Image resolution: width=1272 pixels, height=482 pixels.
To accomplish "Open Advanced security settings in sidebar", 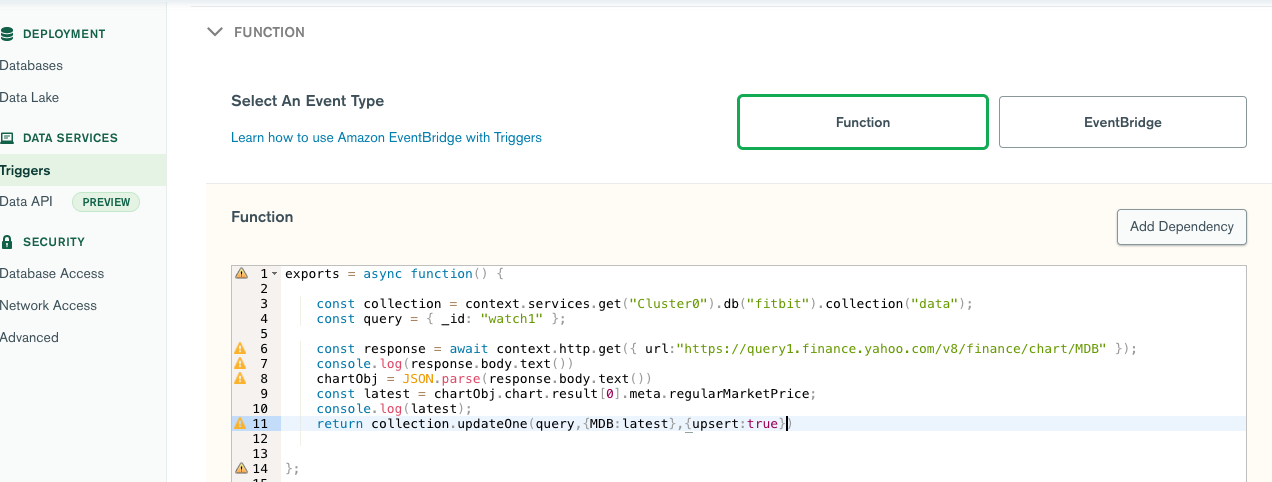I will (x=29, y=338).
